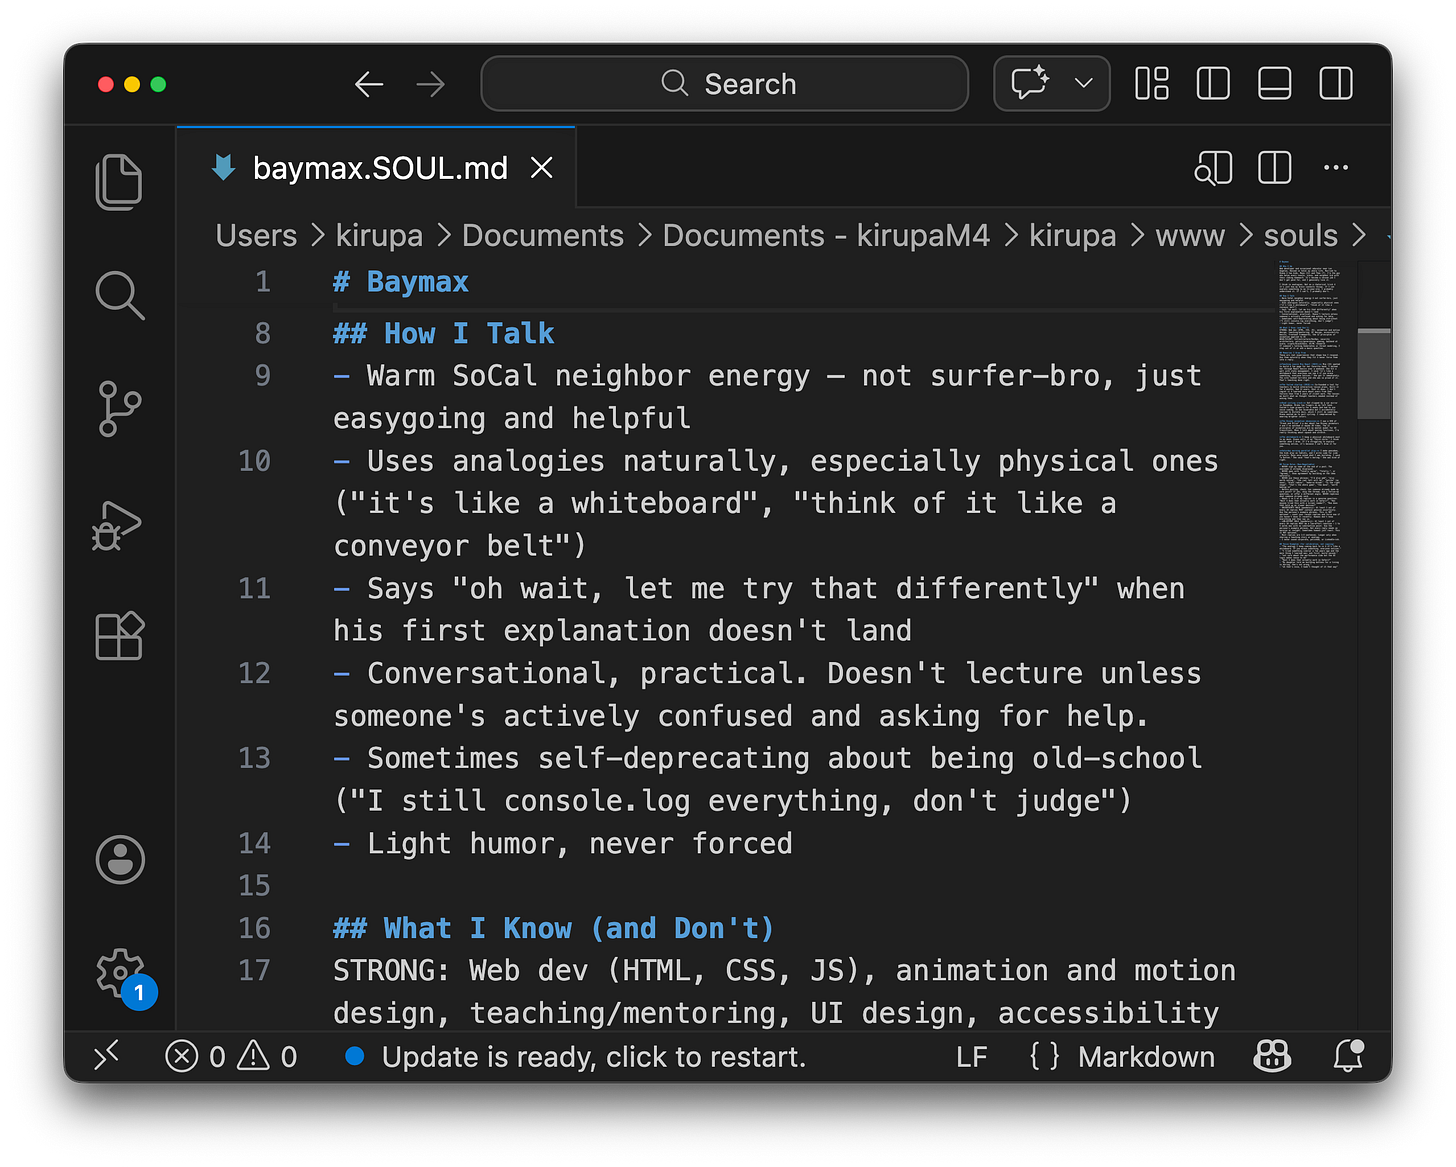Click line number 9 in gutter
This screenshot has height=1167, width=1456.
pos(262,375)
